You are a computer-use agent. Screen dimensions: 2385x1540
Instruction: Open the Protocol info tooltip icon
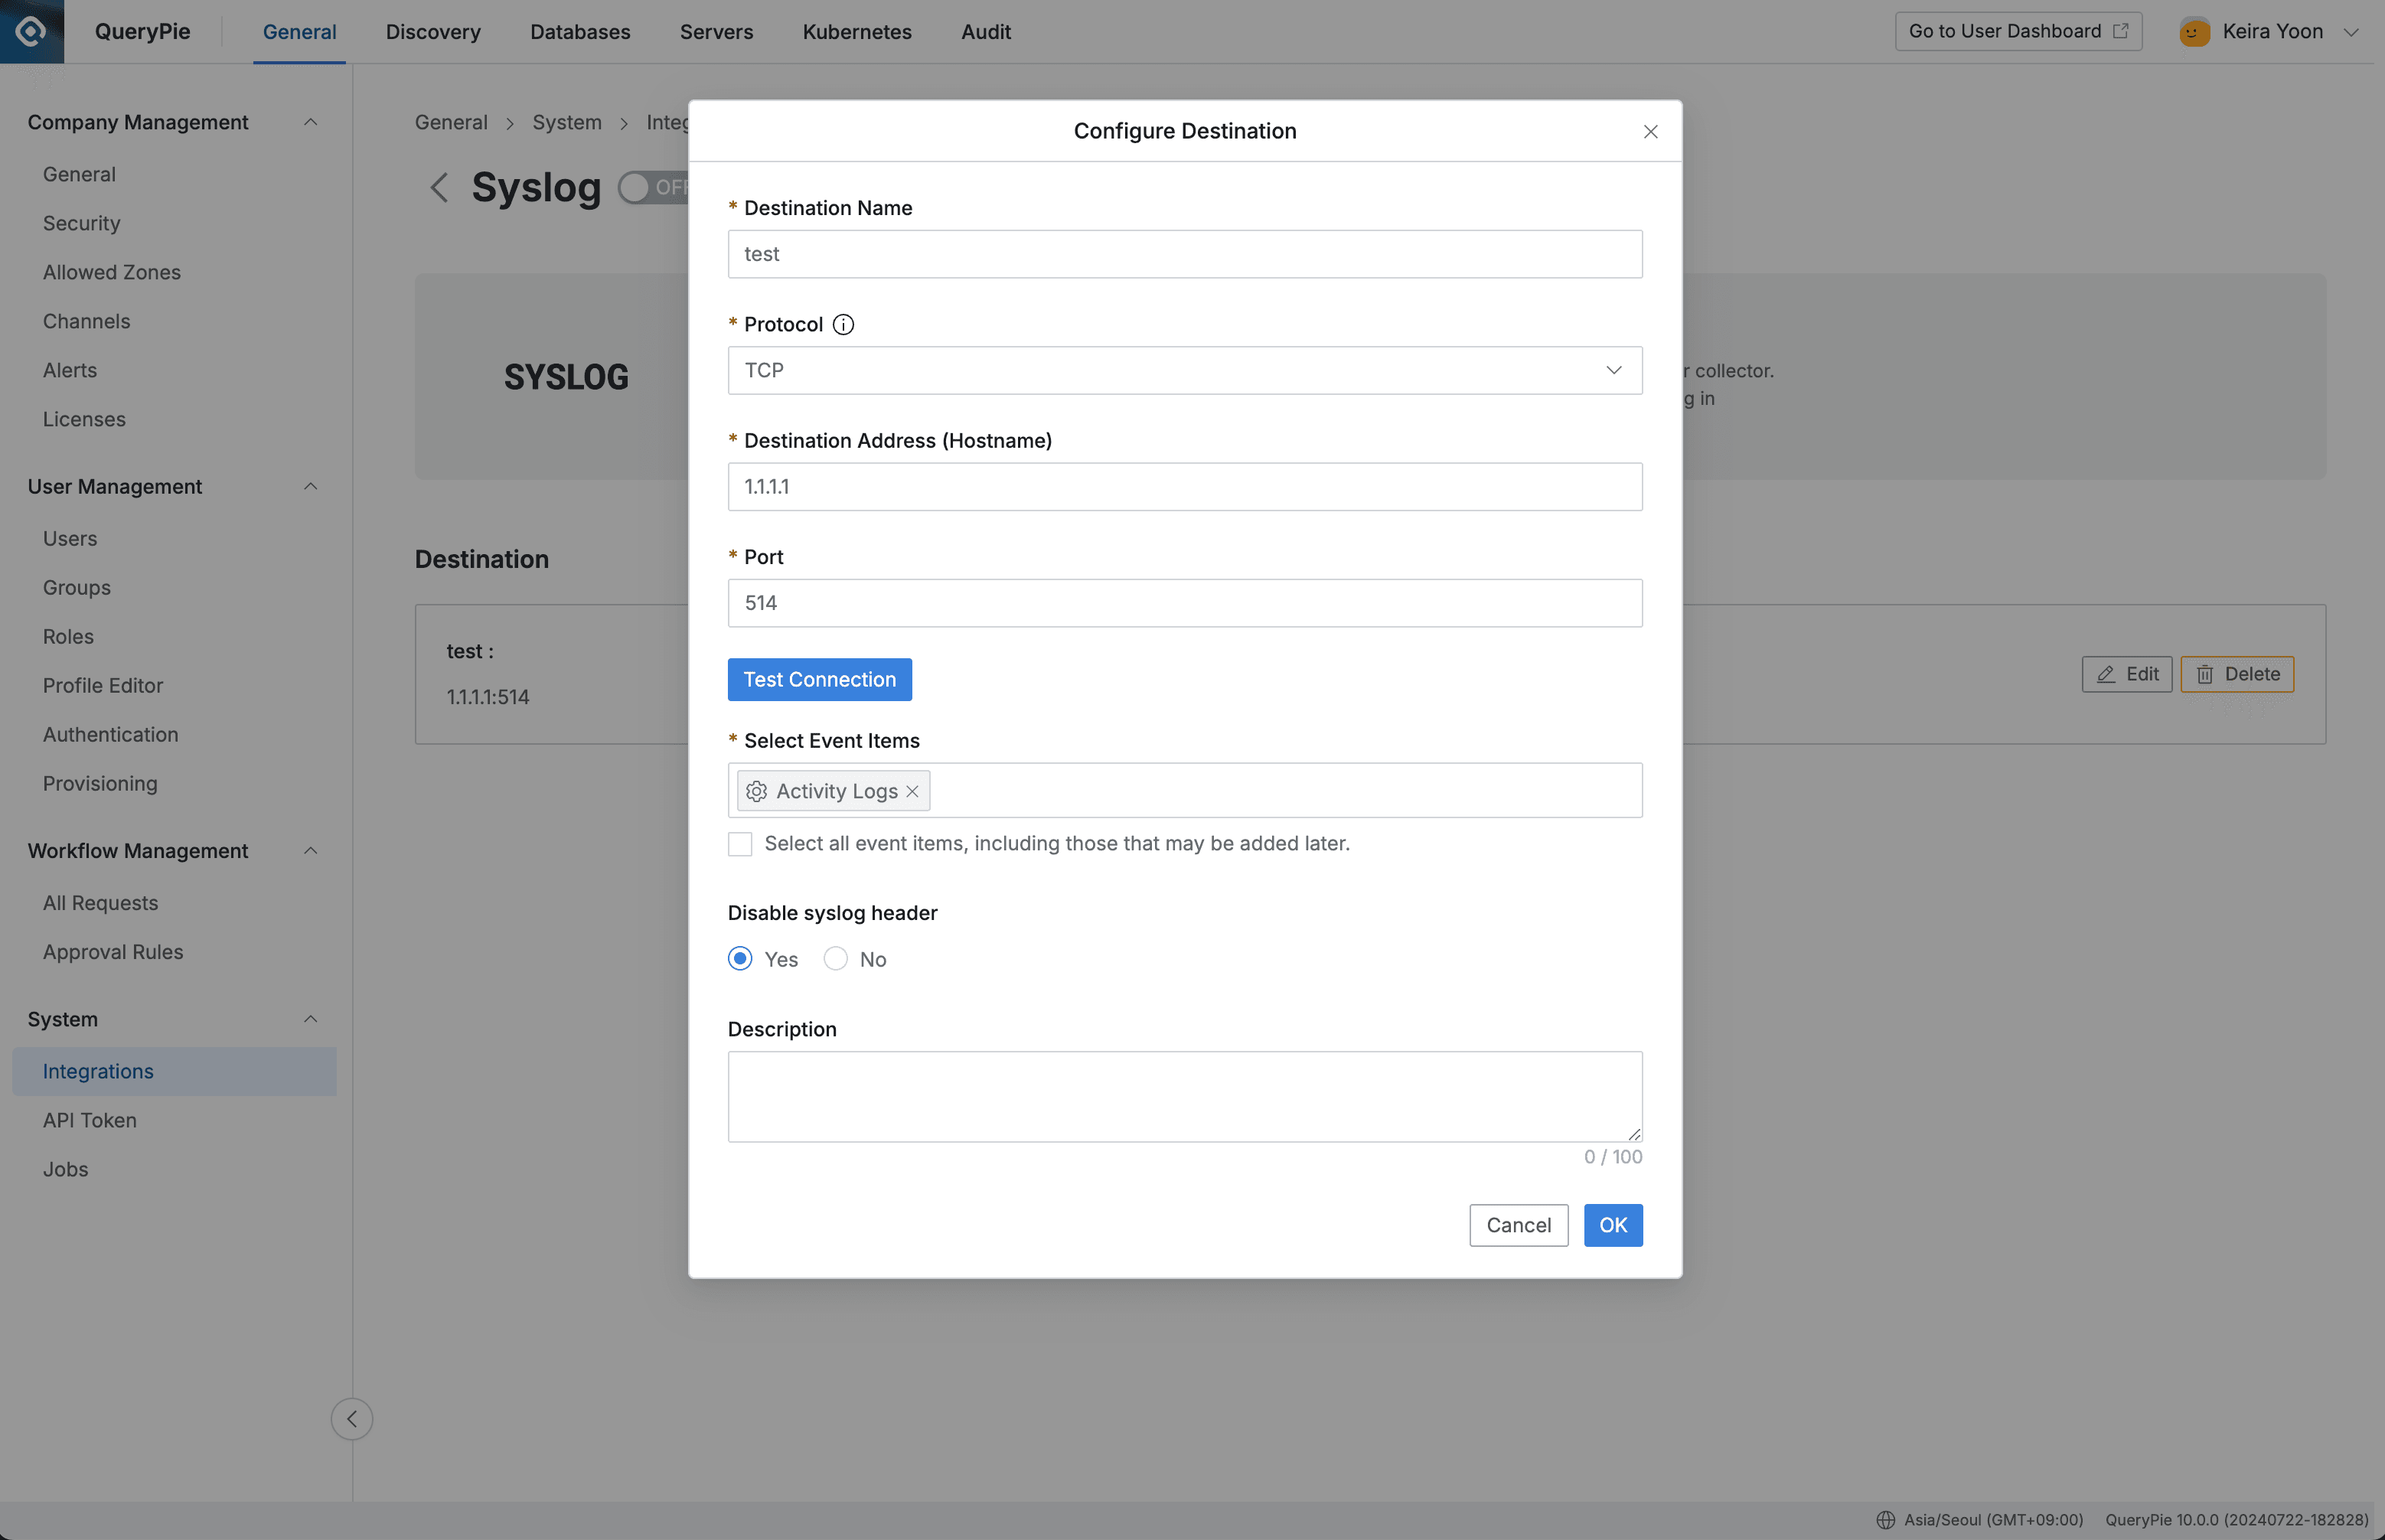(844, 324)
